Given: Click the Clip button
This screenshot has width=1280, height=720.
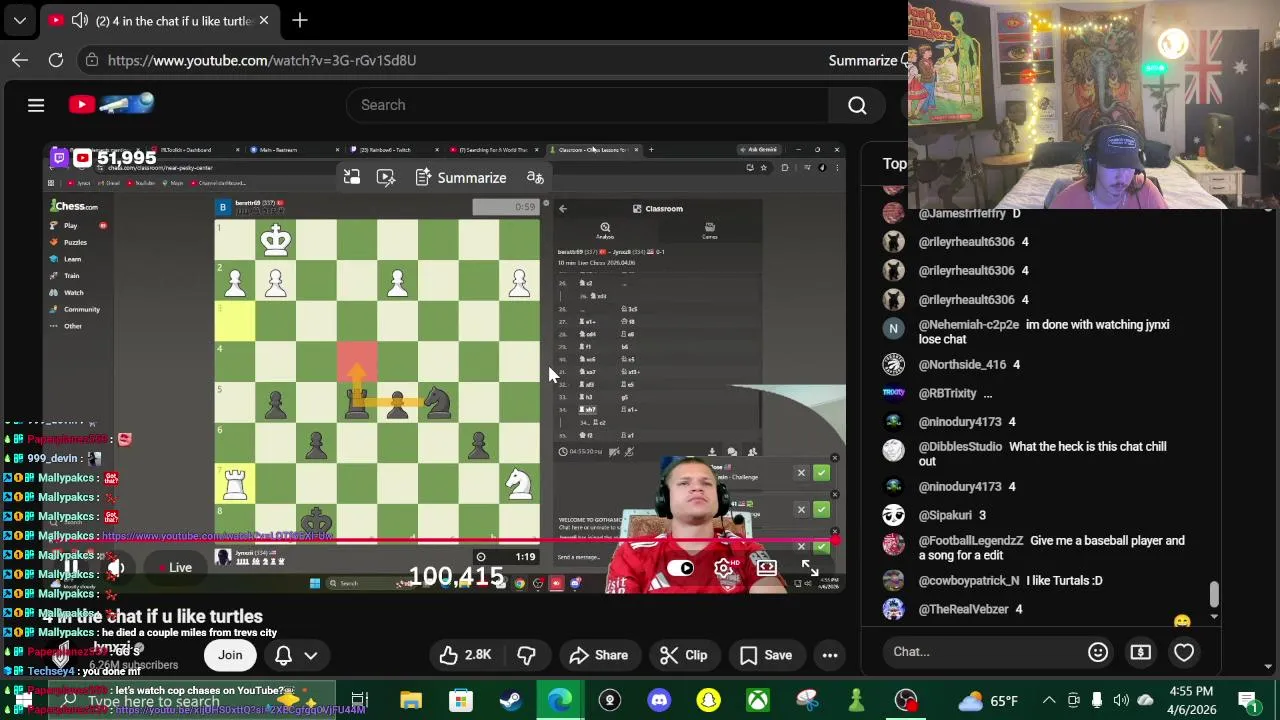Looking at the screenshot, I should [685, 655].
